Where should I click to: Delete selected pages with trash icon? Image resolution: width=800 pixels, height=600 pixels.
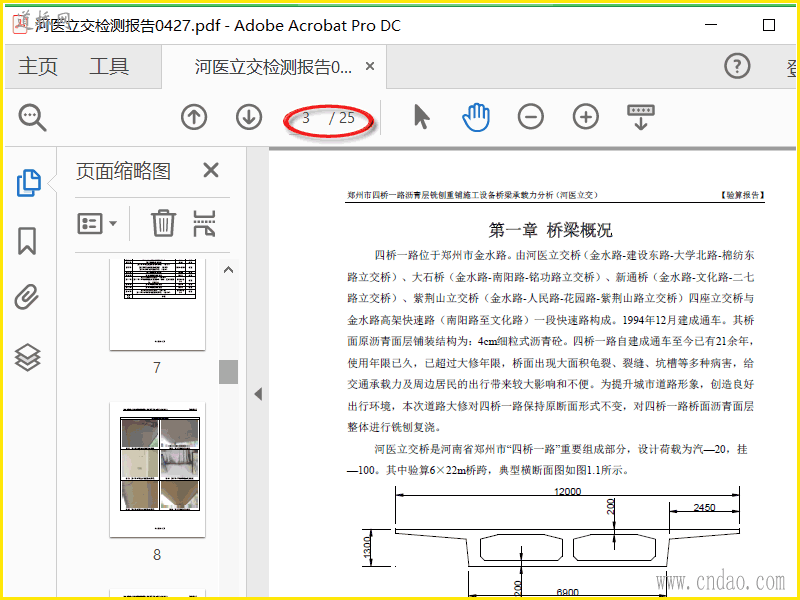click(163, 223)
